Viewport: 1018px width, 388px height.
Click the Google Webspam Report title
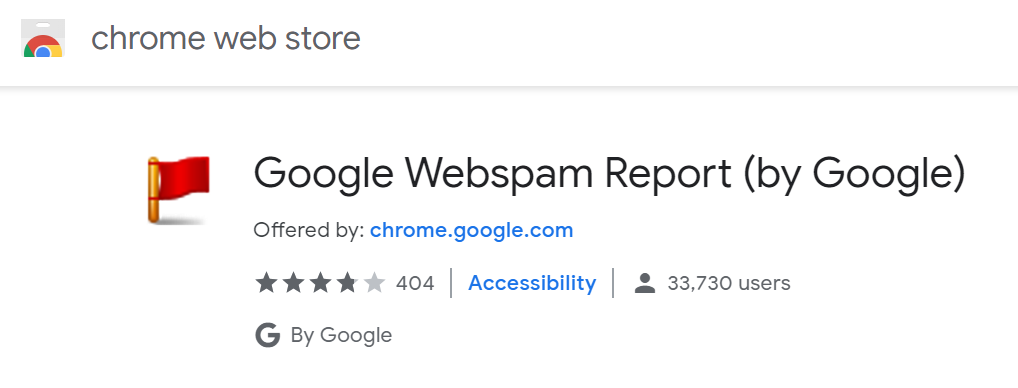tap(609, 175)
